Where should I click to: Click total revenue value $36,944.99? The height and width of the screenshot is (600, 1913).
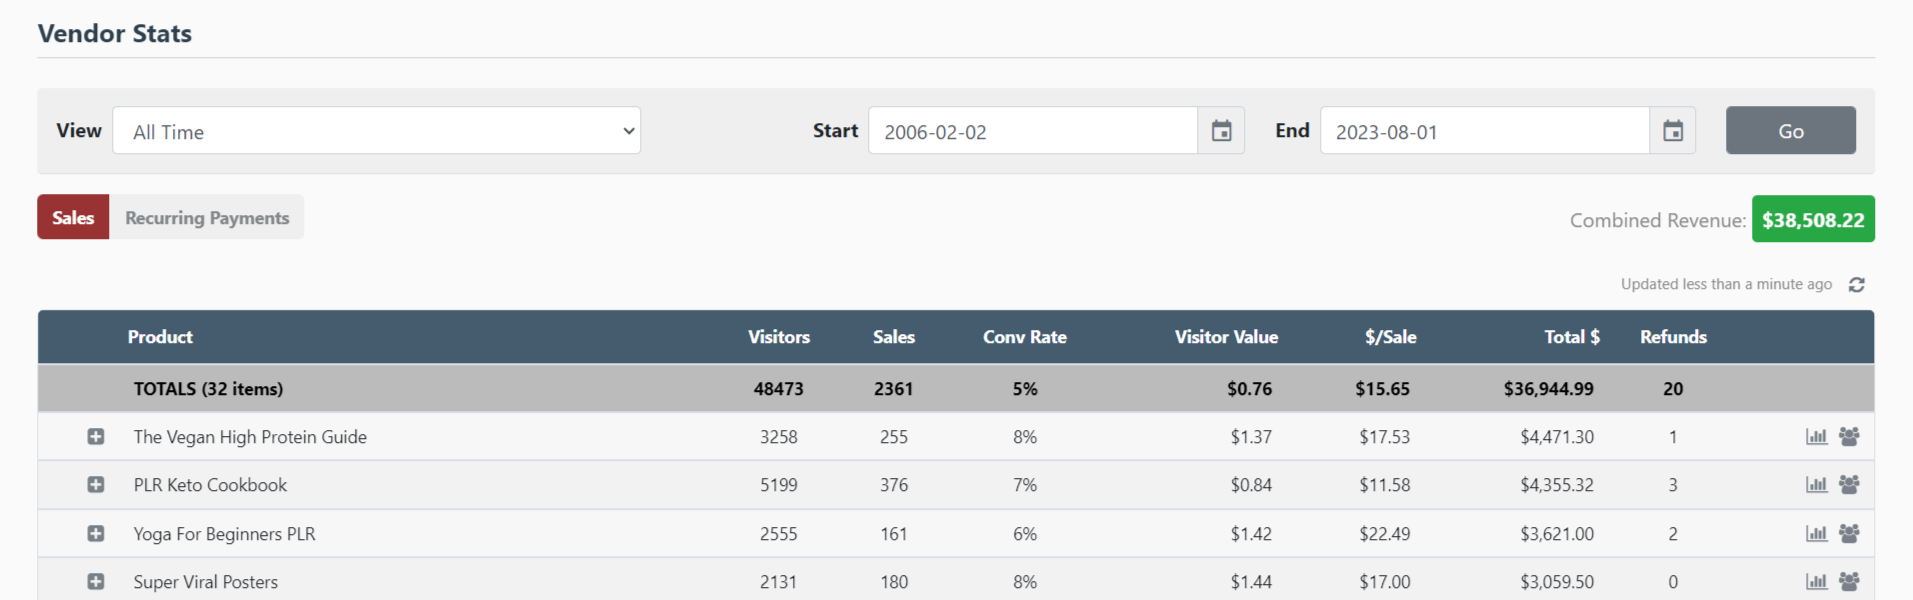click(1549, 389)
